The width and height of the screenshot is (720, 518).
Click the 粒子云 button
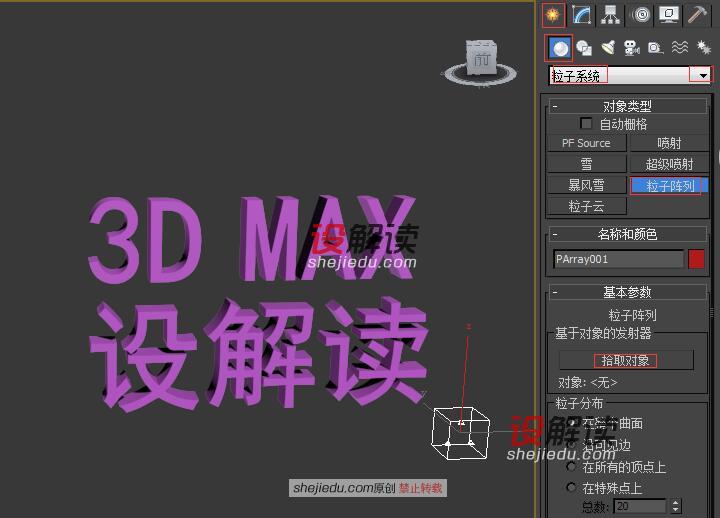[586, 206]
